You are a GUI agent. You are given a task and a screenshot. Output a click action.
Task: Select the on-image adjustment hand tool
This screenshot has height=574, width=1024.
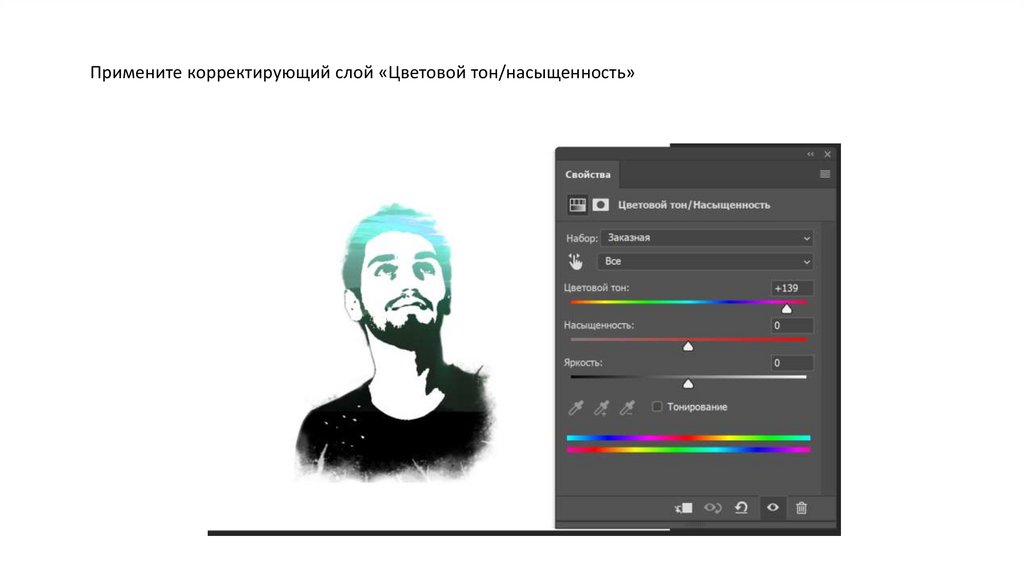(x=575, y=262)
